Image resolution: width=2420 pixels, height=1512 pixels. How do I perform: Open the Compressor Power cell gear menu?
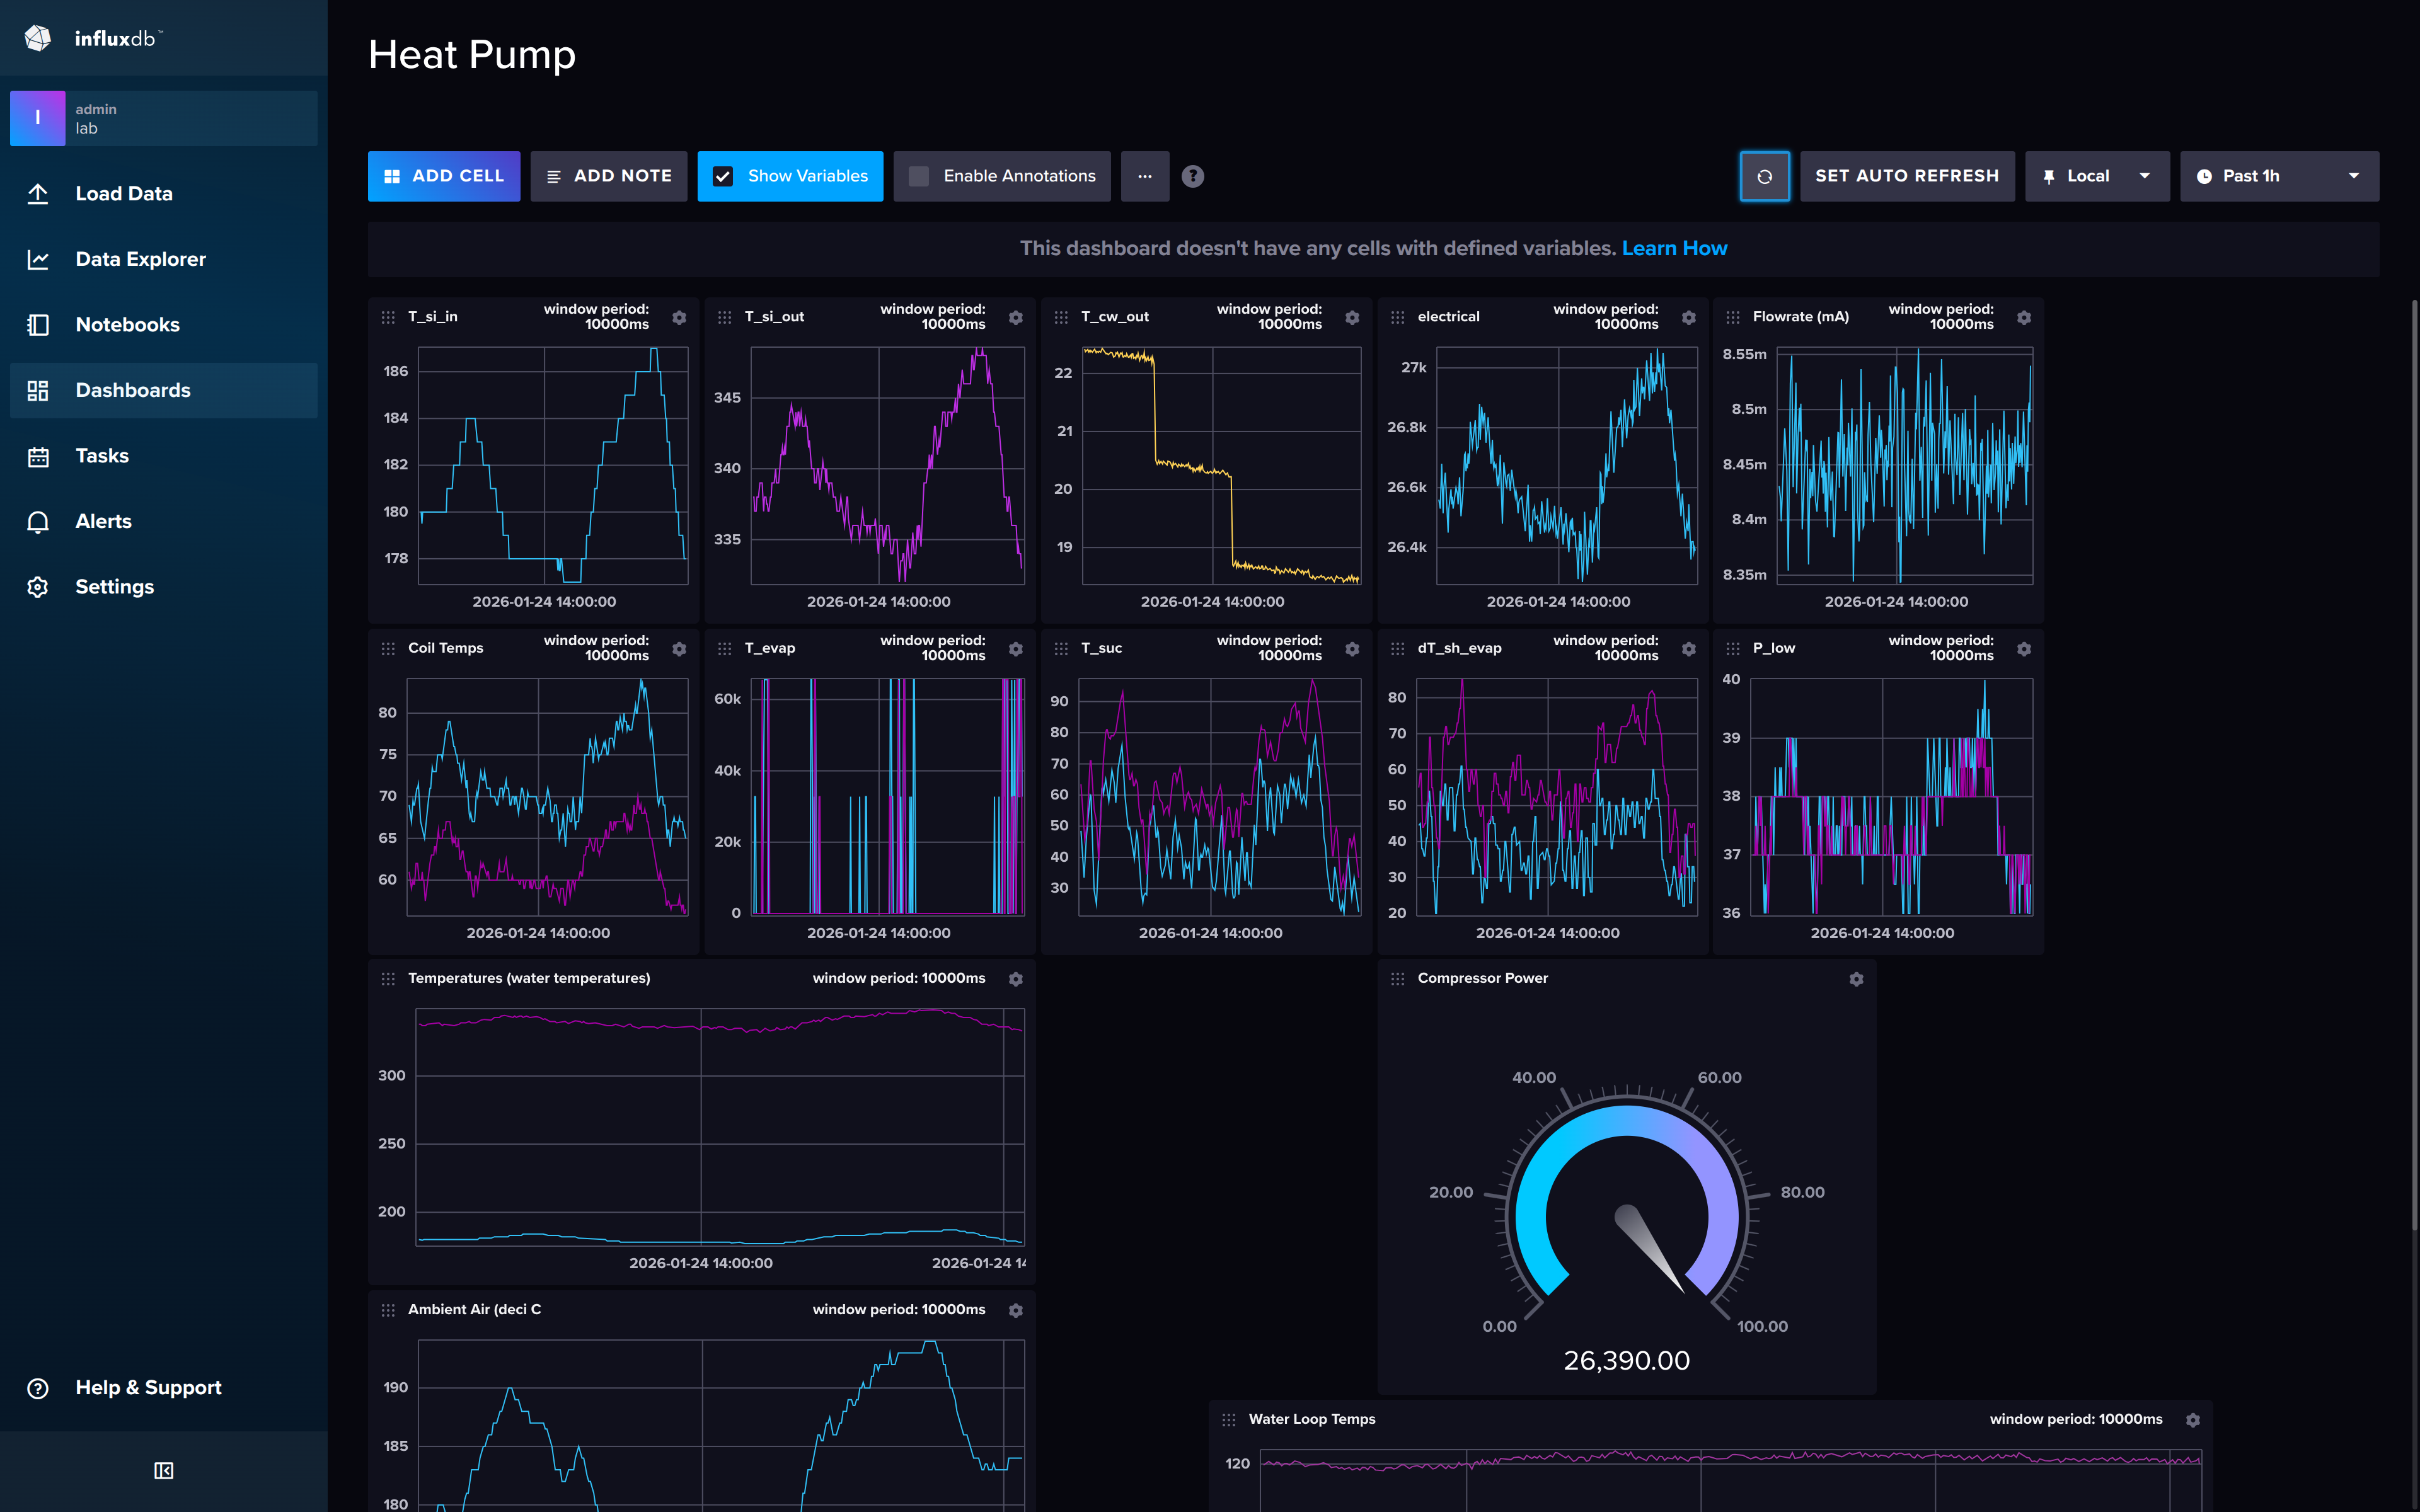click(1856, 979)
